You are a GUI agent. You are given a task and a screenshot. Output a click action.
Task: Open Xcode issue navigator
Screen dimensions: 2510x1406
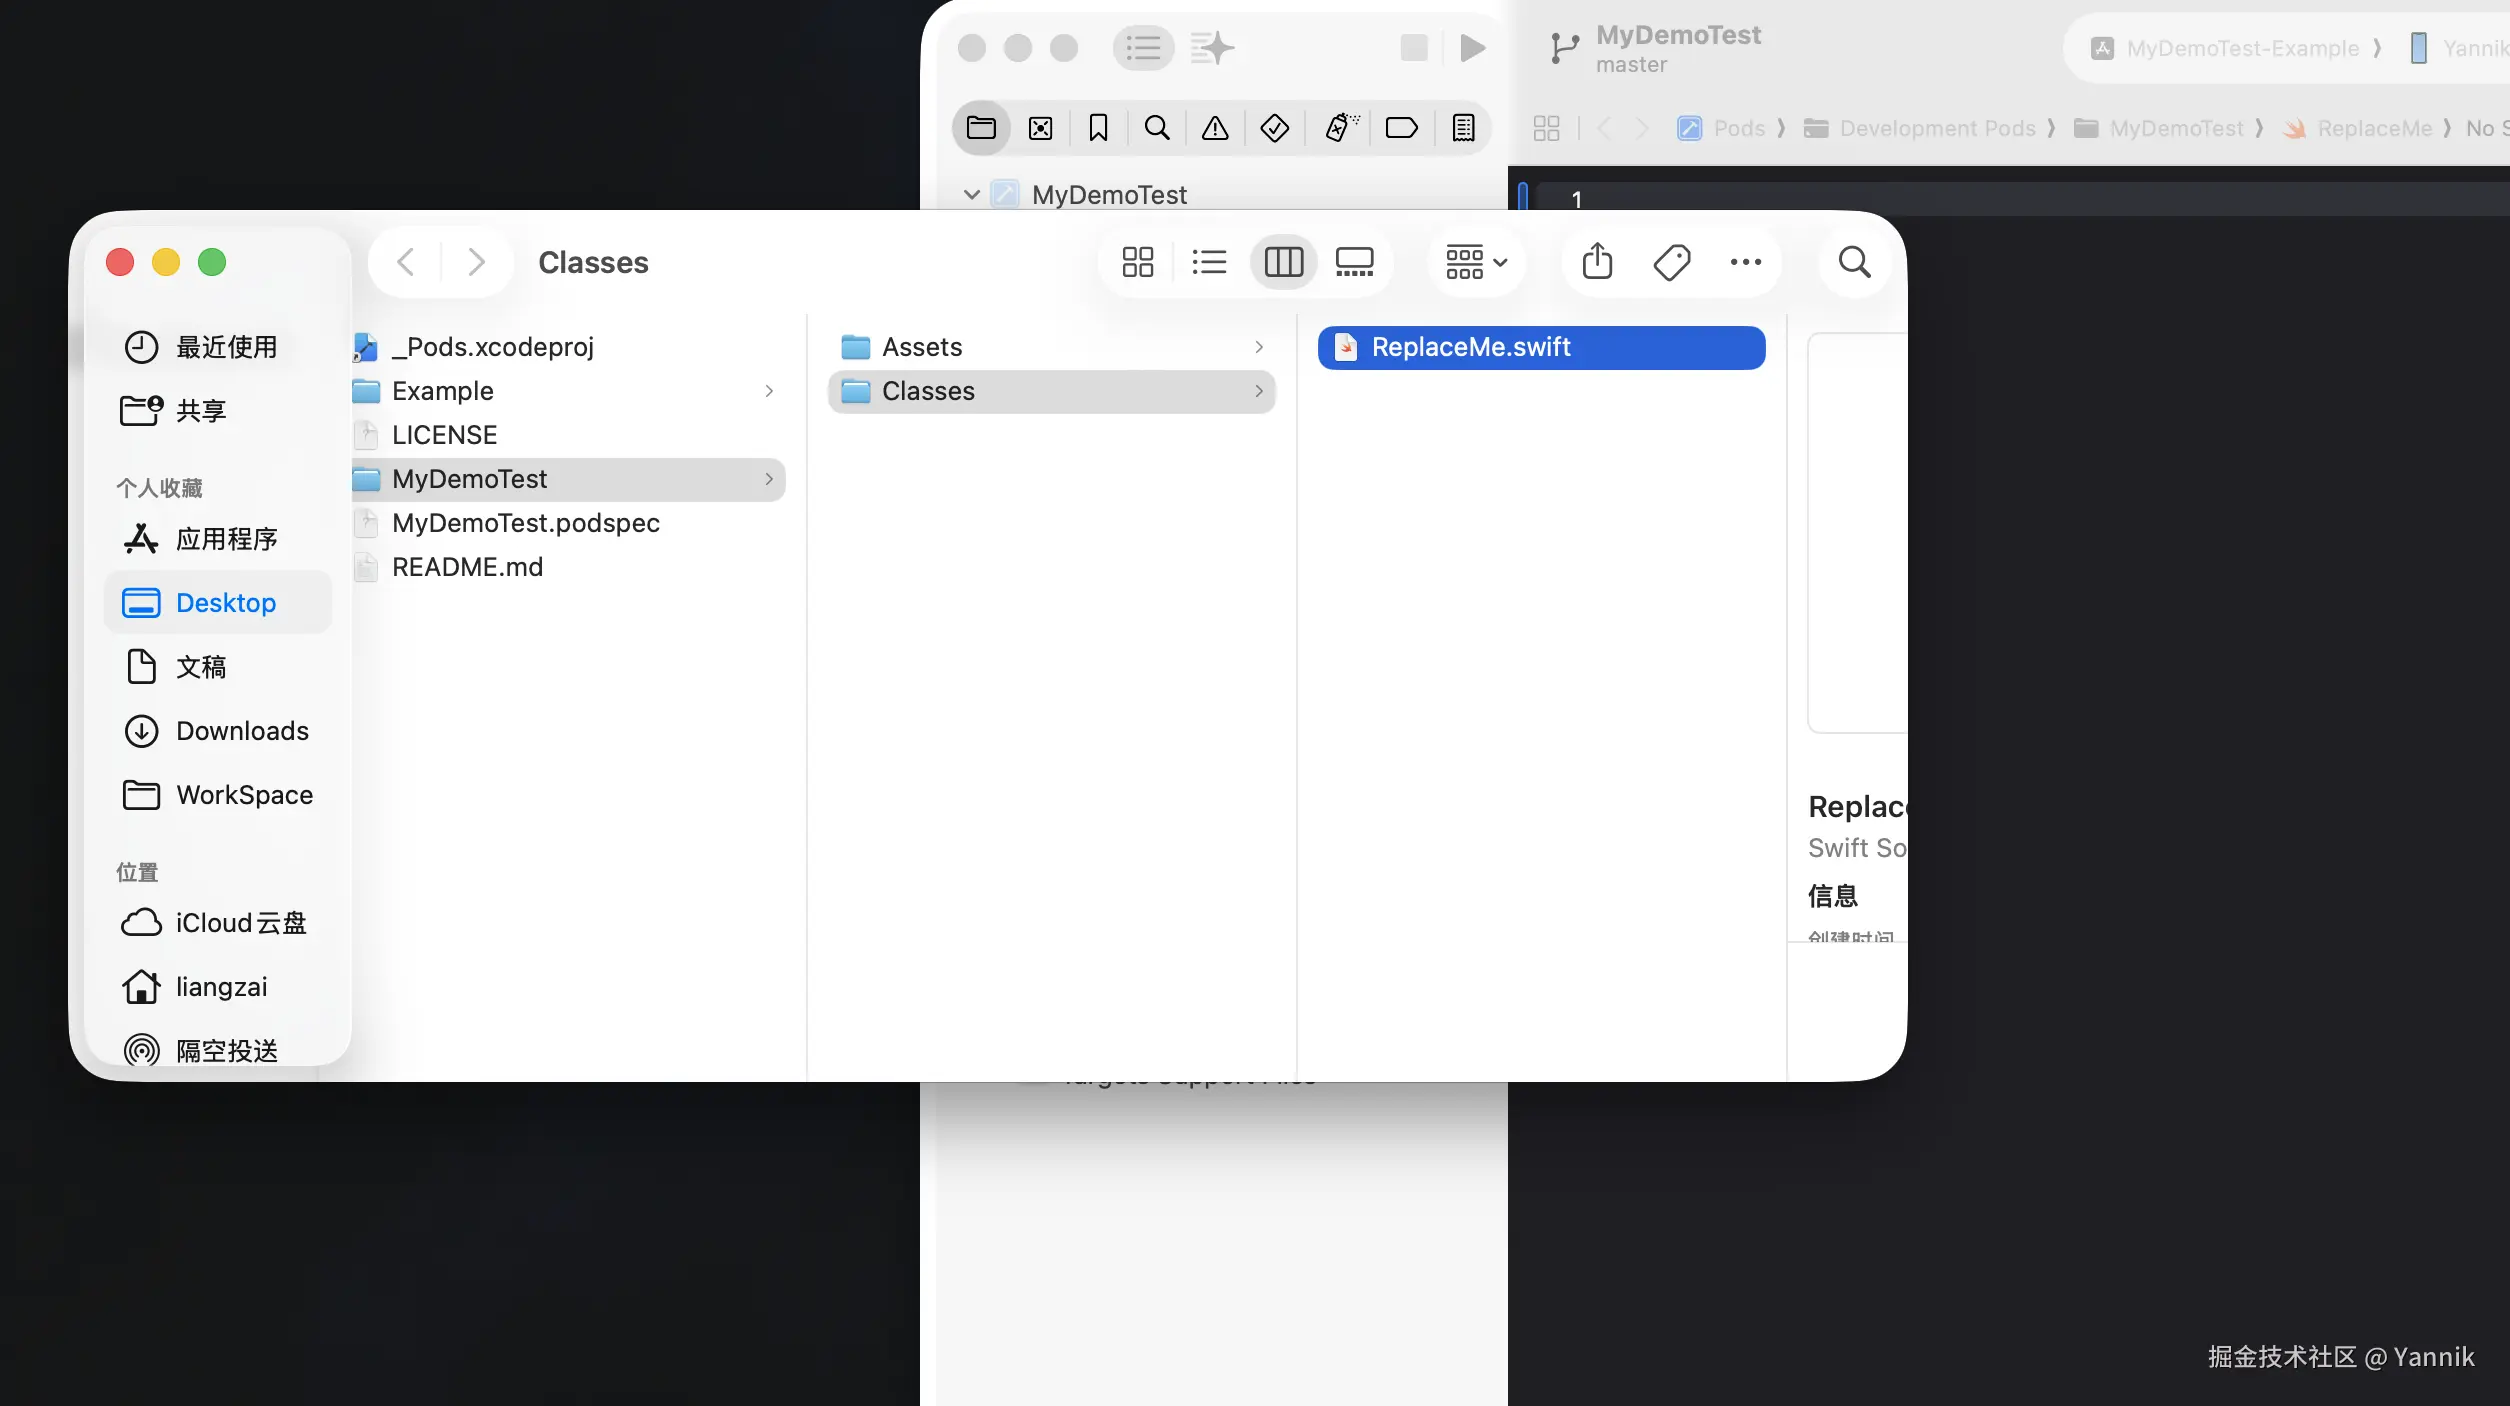click(x=1215, y=128)
